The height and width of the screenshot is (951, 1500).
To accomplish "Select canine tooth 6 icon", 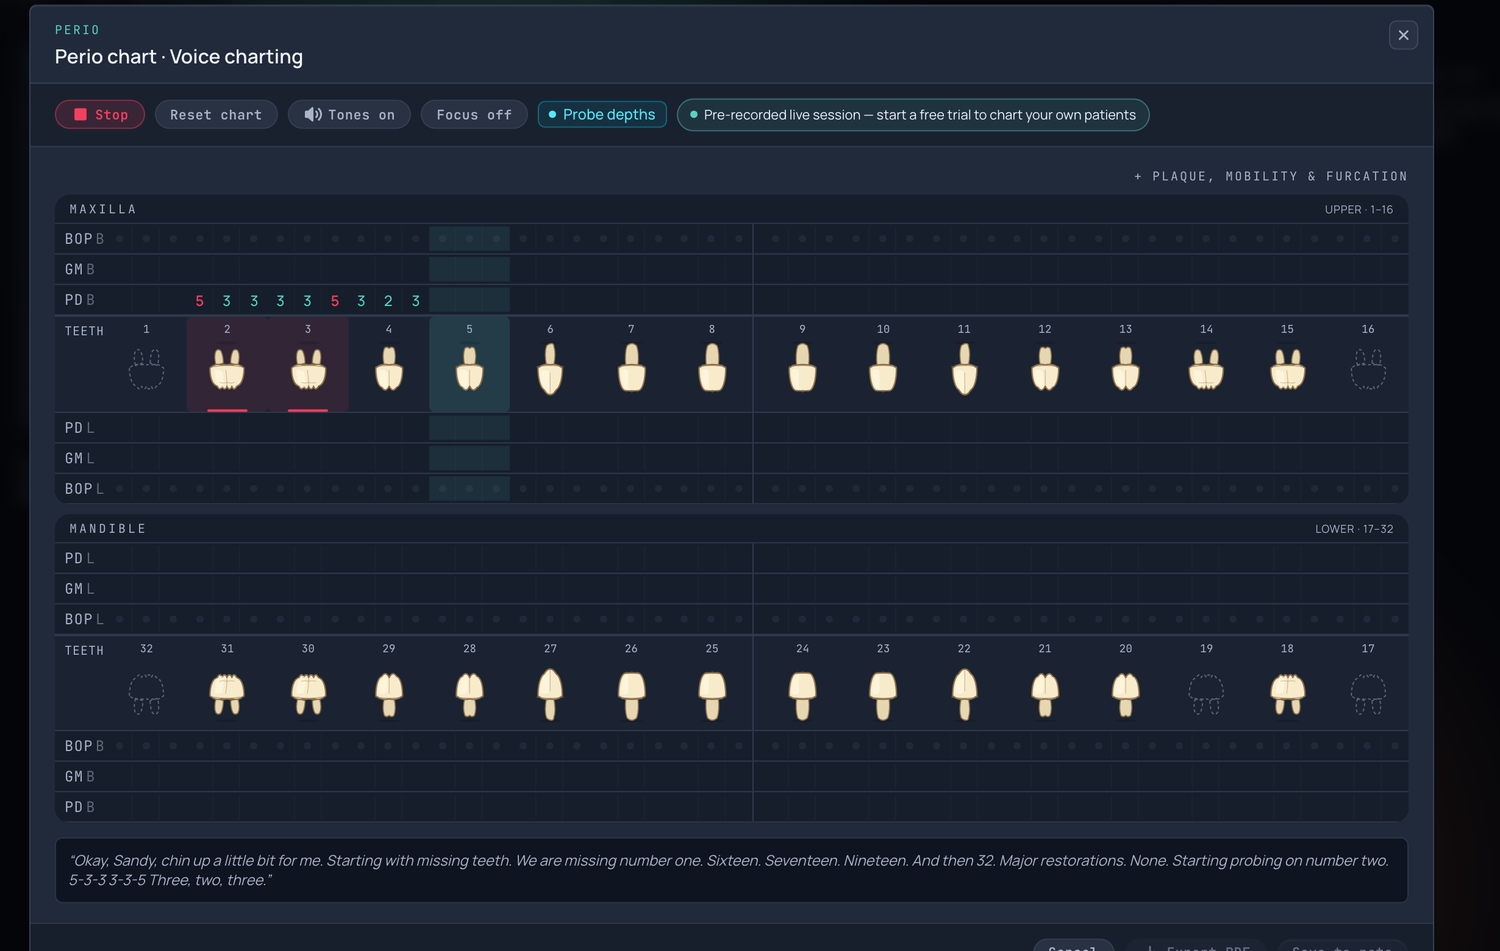I will coord(550,369).
